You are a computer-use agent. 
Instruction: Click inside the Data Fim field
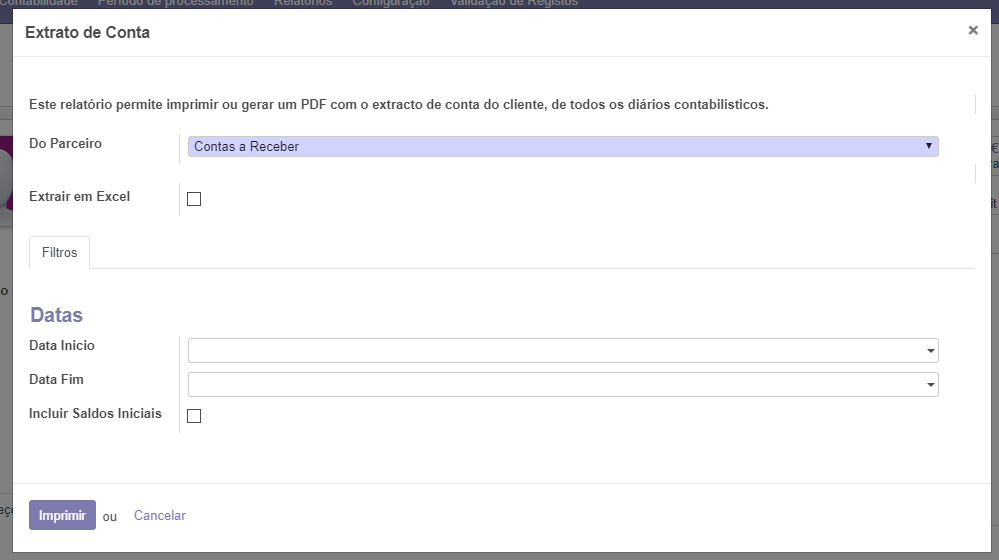click(555, 385)
